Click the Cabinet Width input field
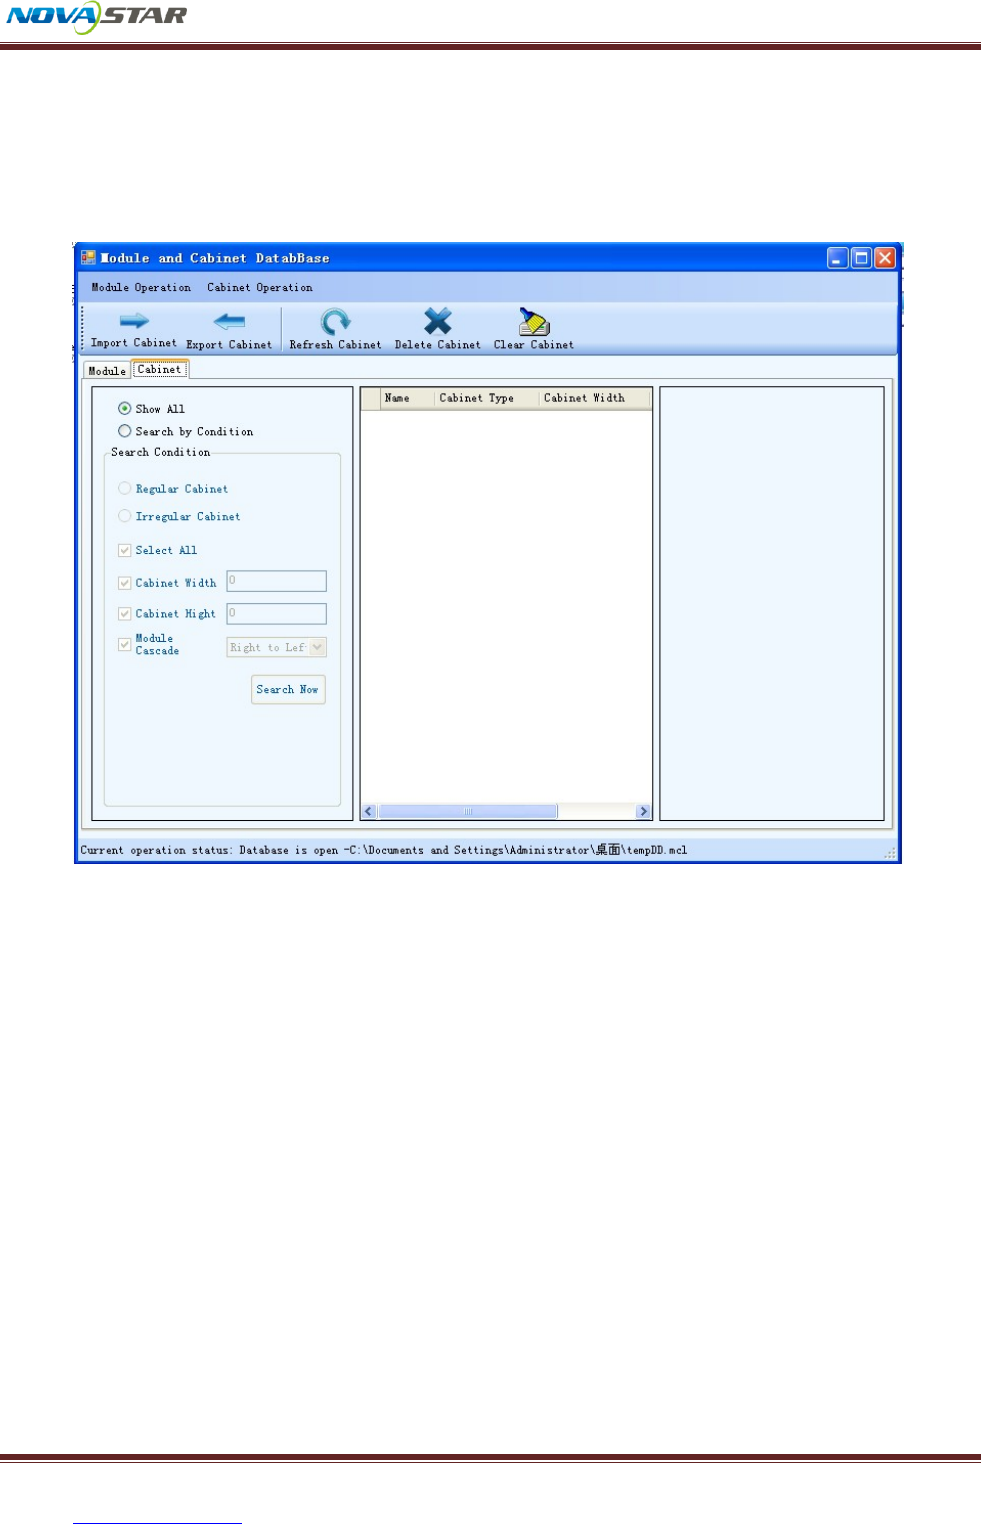 point(277,581)
